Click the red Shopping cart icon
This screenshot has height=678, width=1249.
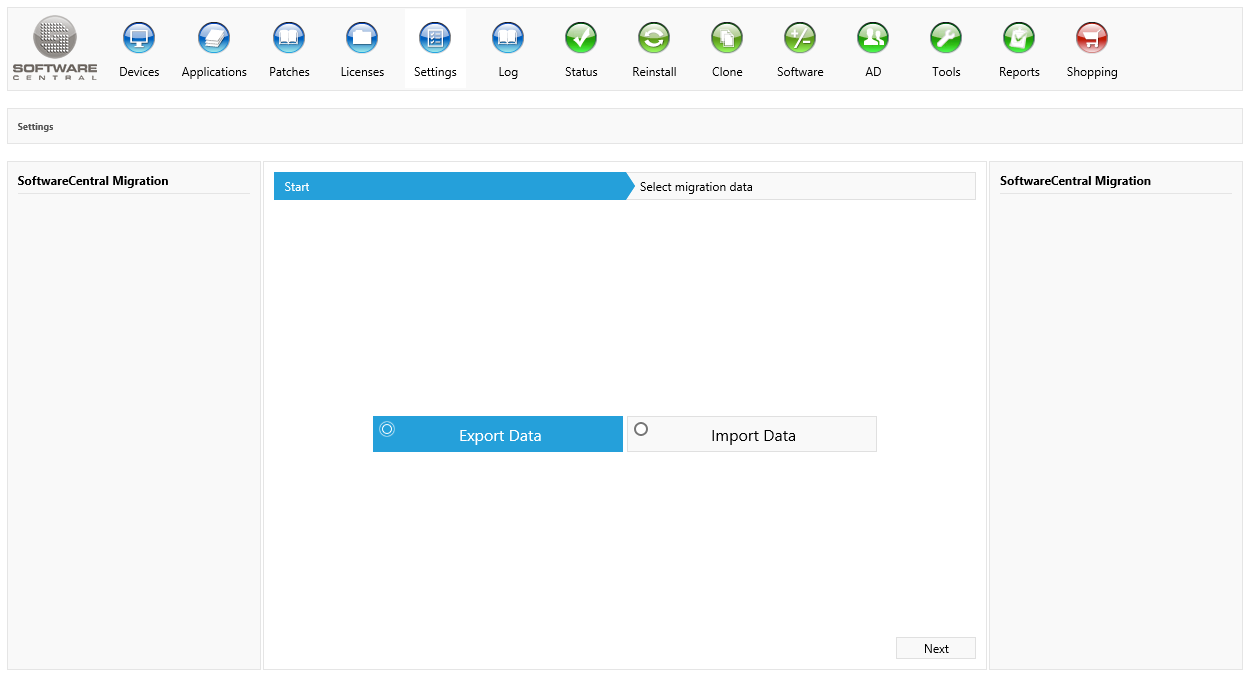coord(1092,39)
